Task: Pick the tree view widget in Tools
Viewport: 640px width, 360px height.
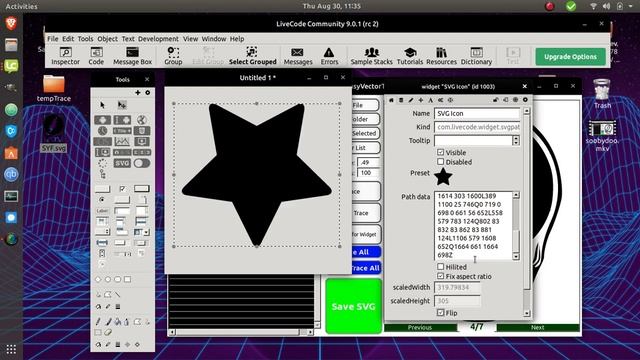Action: click(x=102, y=175)
